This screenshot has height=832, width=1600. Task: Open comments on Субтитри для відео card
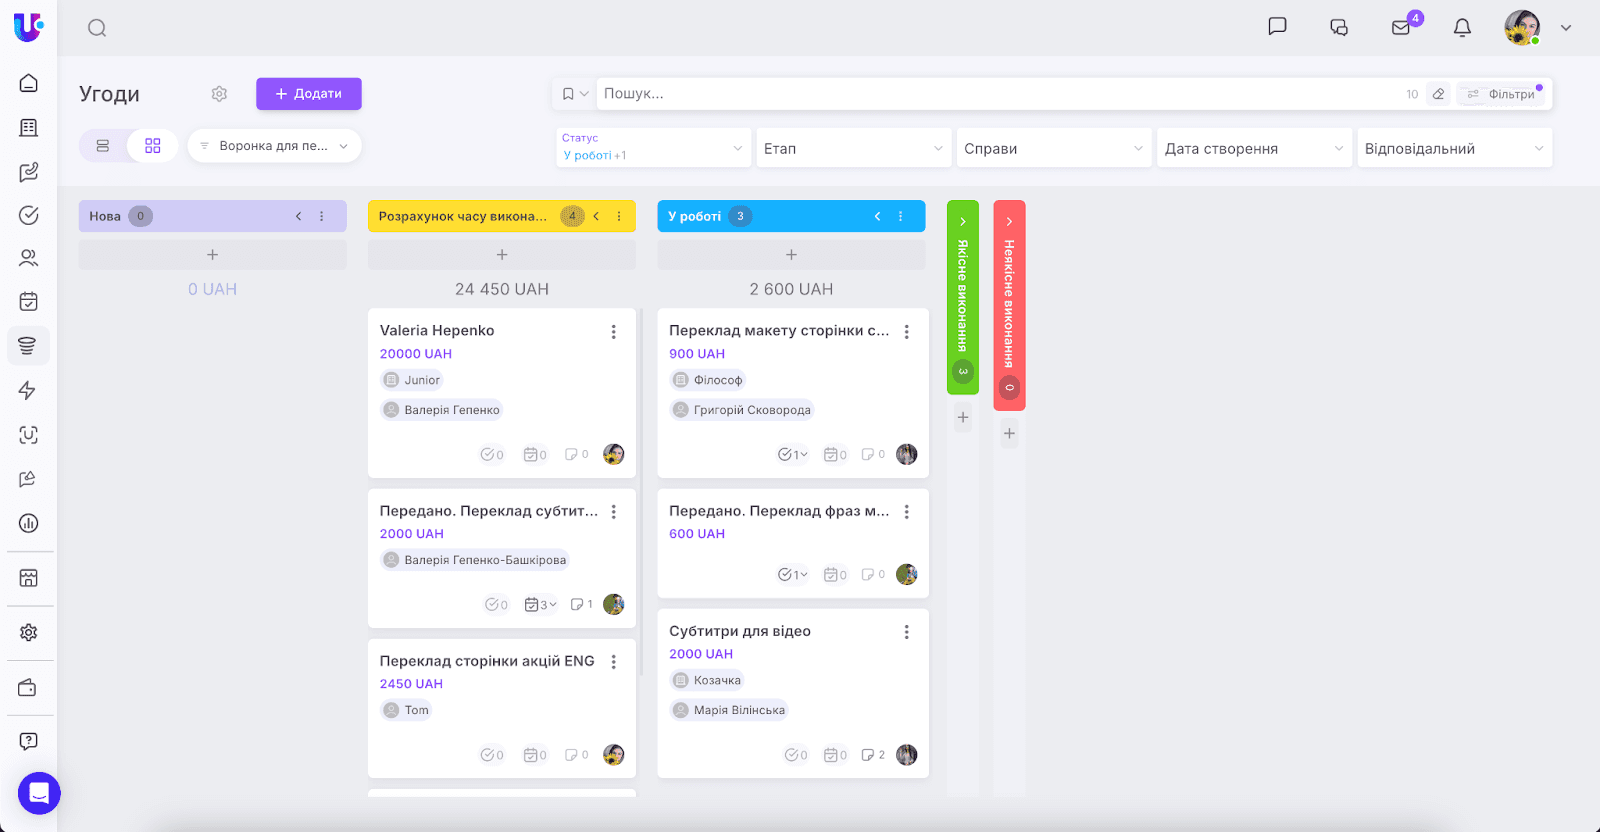[873, 755]
